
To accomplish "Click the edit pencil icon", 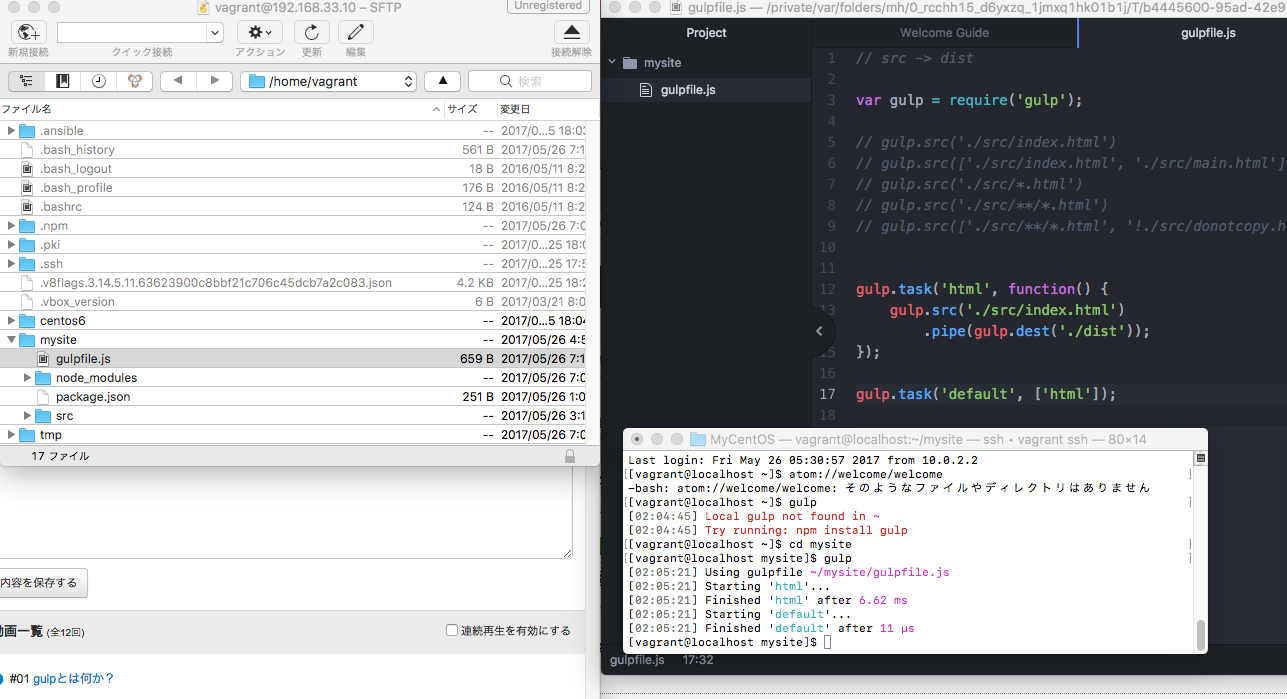I will (x=355, y=32).
